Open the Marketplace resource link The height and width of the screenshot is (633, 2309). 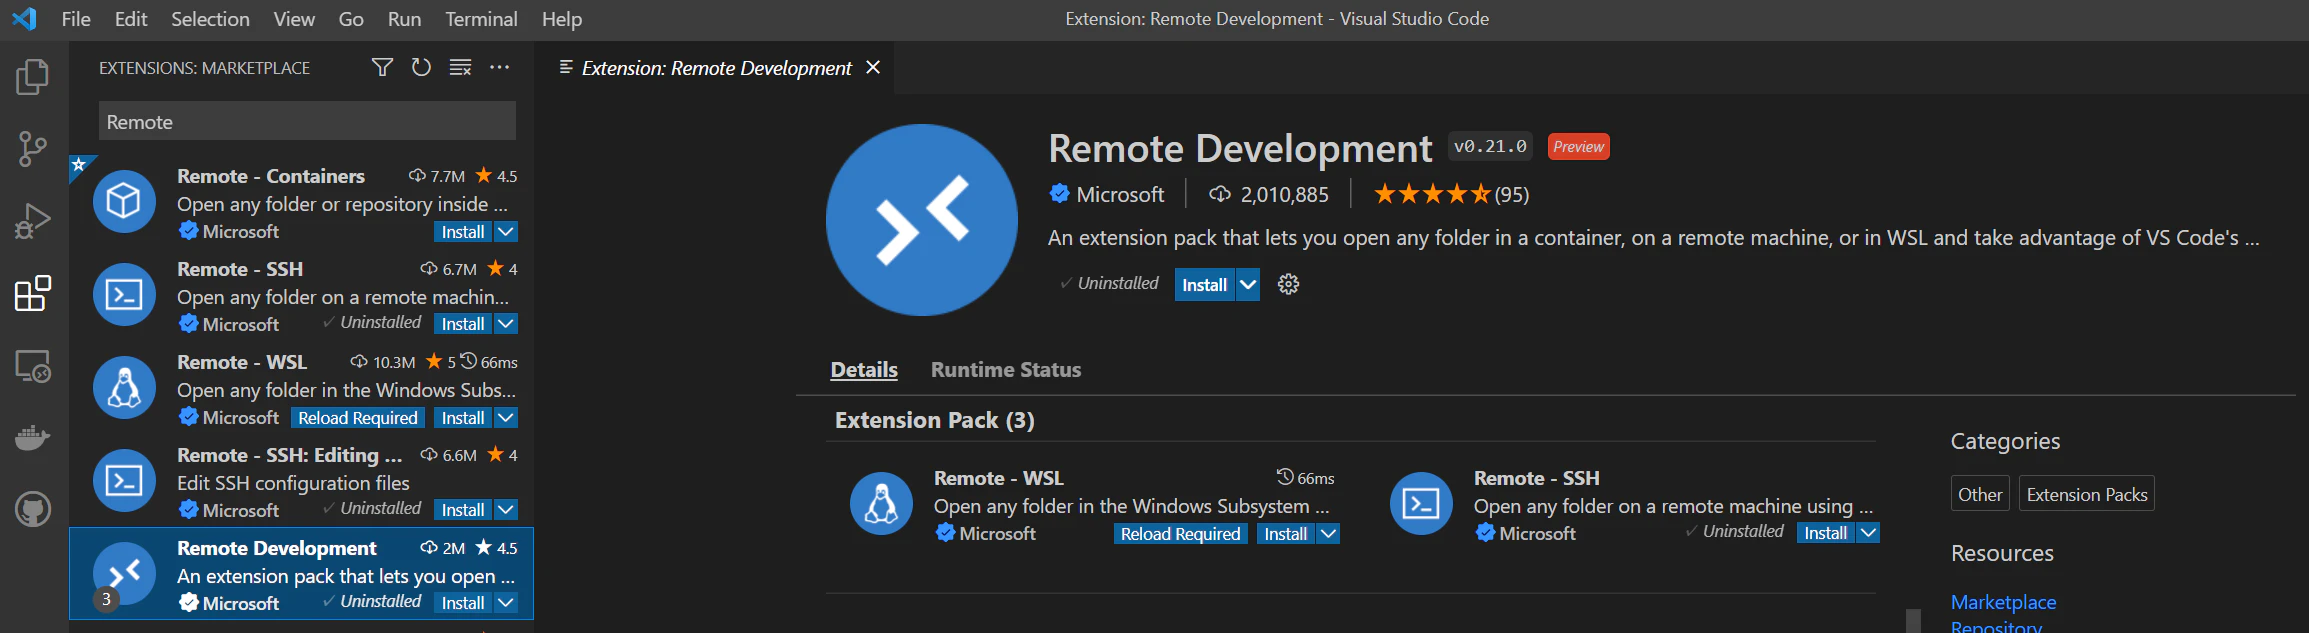pos(2003,602)
